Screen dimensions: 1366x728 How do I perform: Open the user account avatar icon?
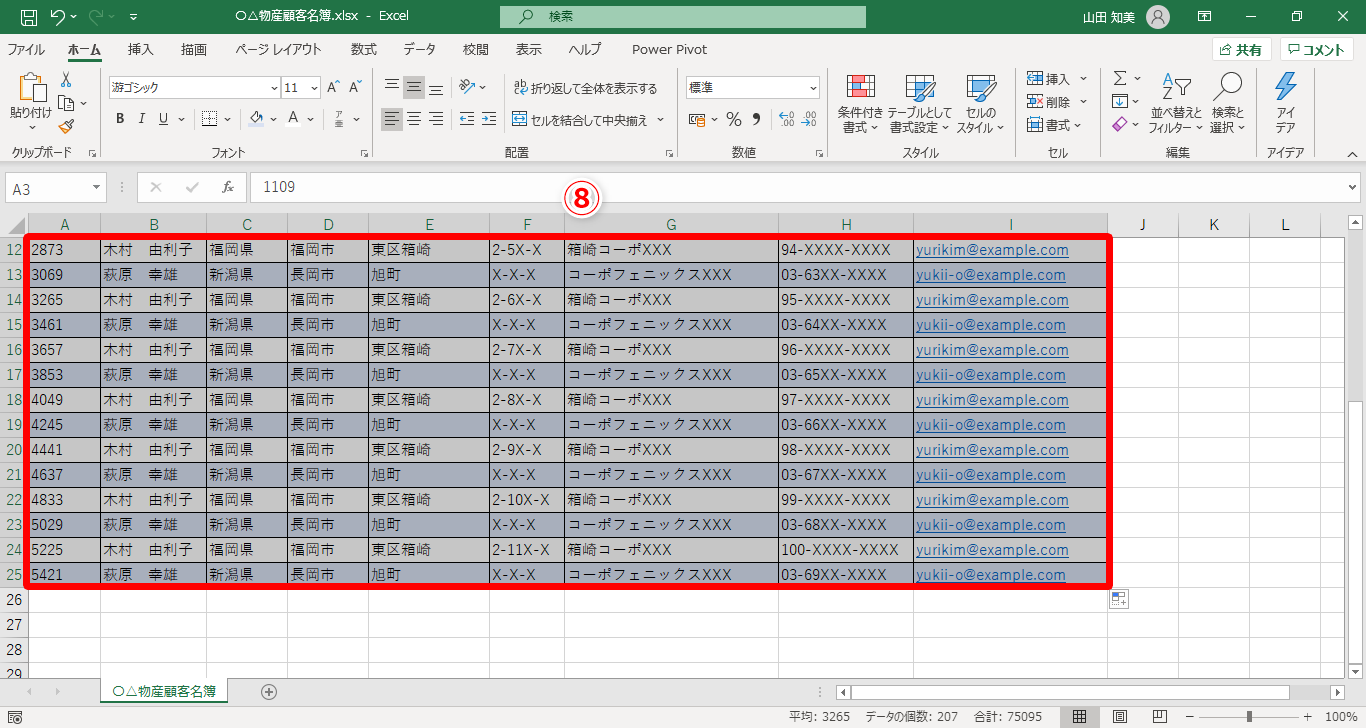click(1158, 17)
